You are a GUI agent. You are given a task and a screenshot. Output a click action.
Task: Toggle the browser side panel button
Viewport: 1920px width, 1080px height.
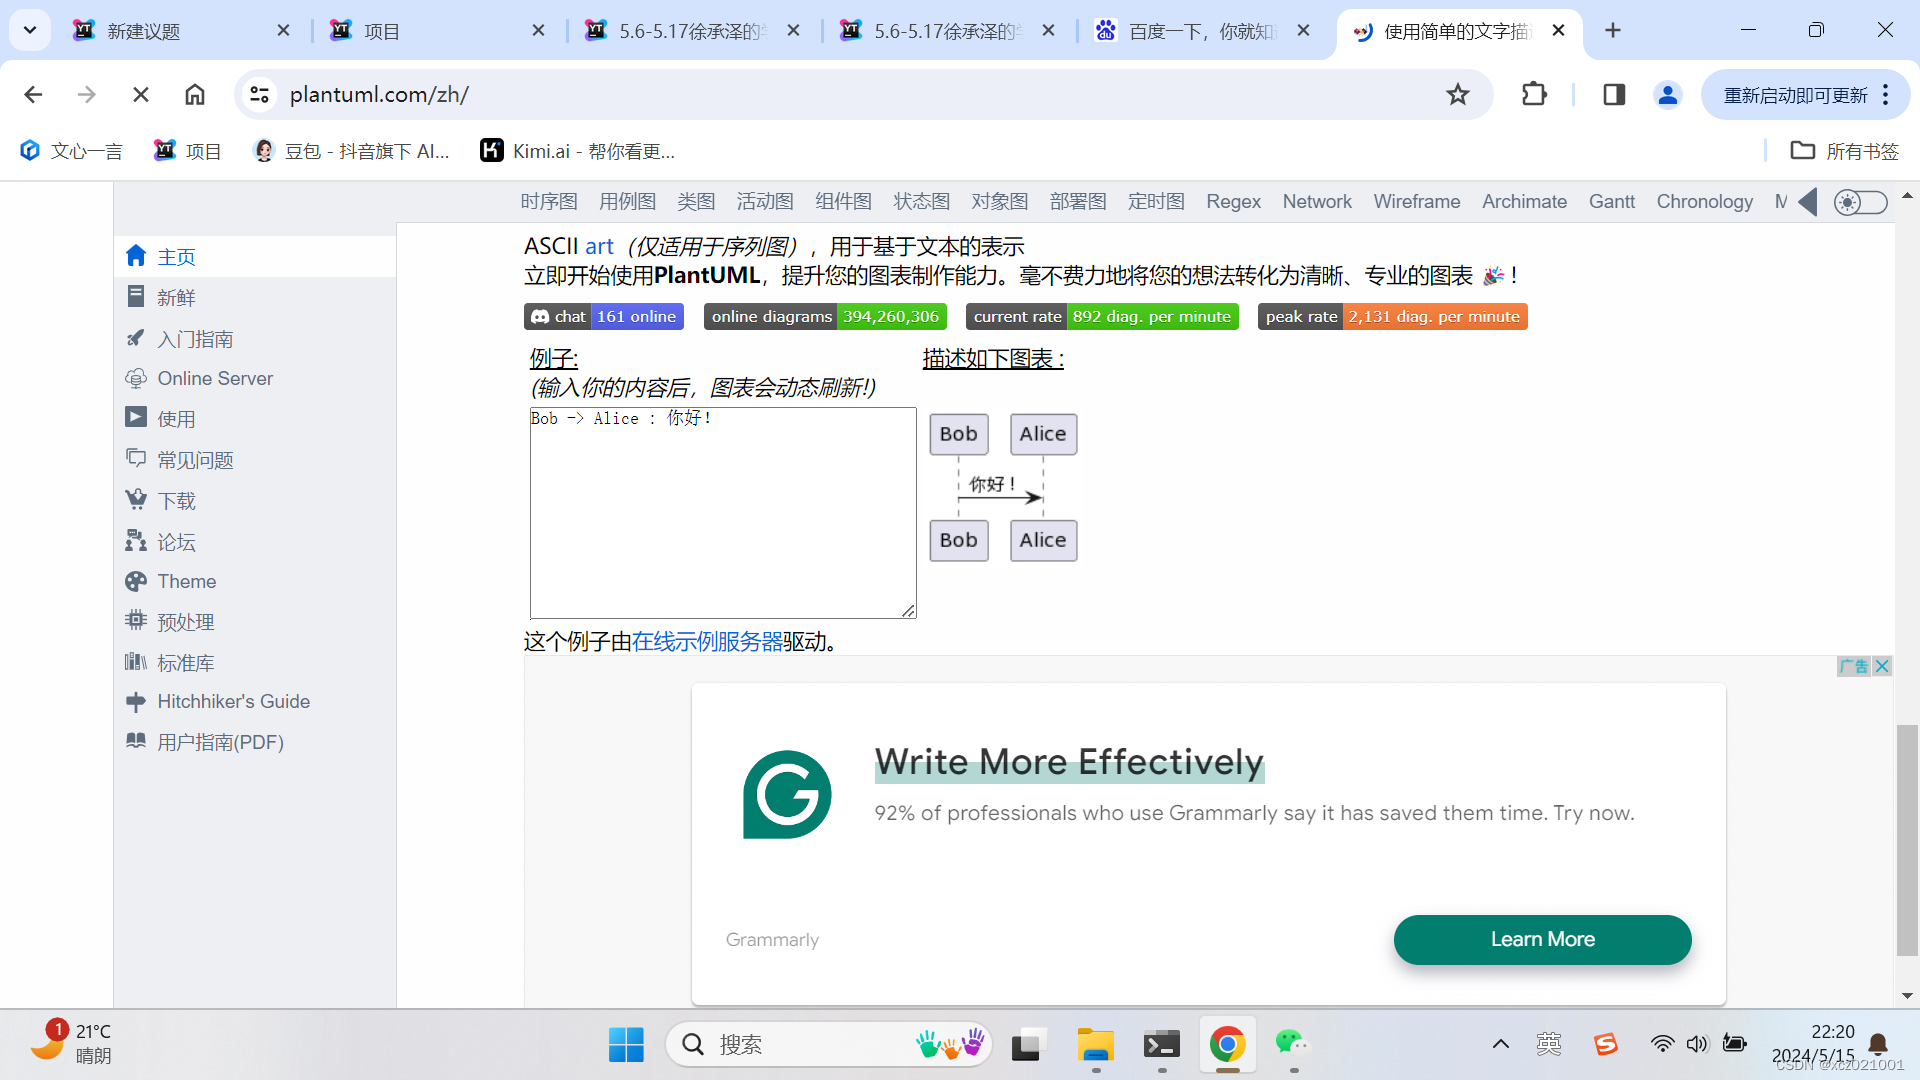coord(1614,95)
